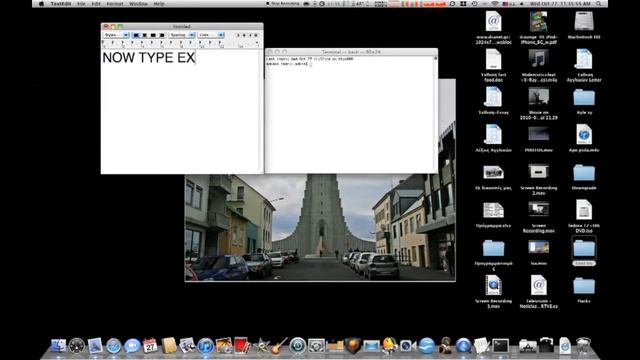Open the File menu
Image resolution: width=640 pixels, height=360 pixels.
81,4
